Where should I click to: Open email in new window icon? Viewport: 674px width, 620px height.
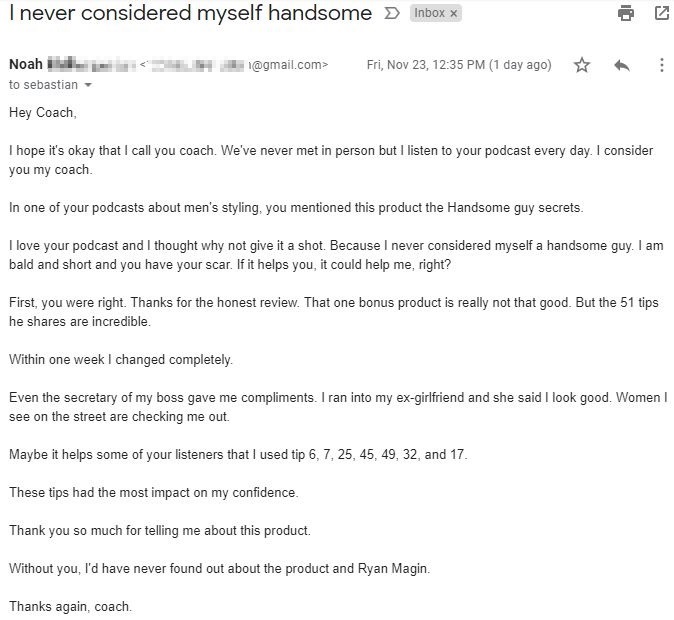(662, 13)
